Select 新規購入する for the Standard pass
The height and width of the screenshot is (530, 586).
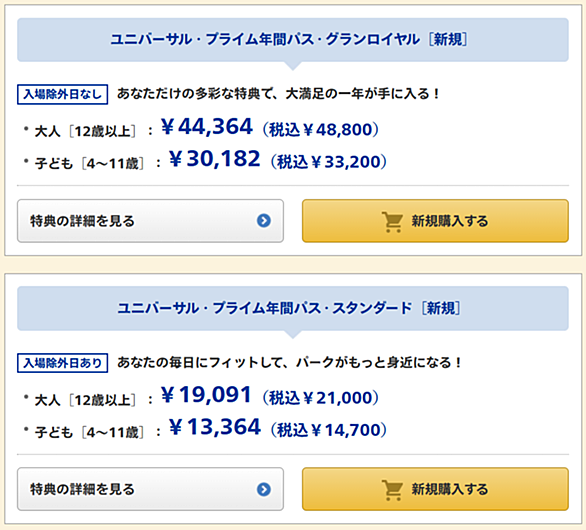pyautogui.click(x=435, y=489)
